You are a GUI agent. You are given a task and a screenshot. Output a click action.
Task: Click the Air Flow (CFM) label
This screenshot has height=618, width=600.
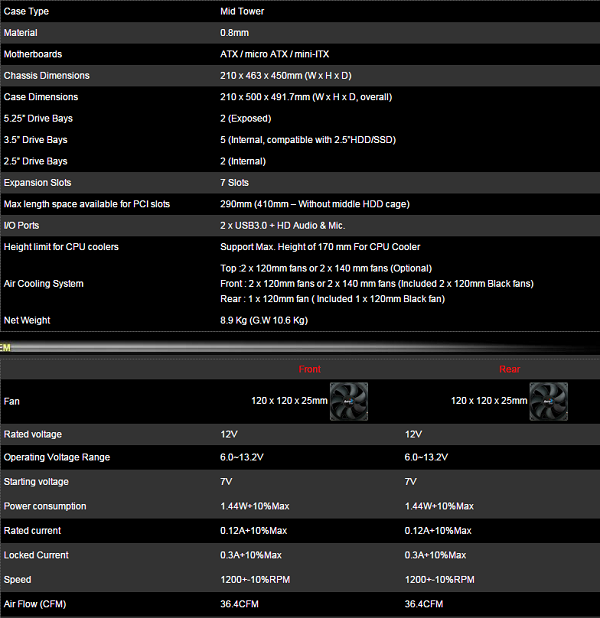pyautogui.click(x=35, y=604)
